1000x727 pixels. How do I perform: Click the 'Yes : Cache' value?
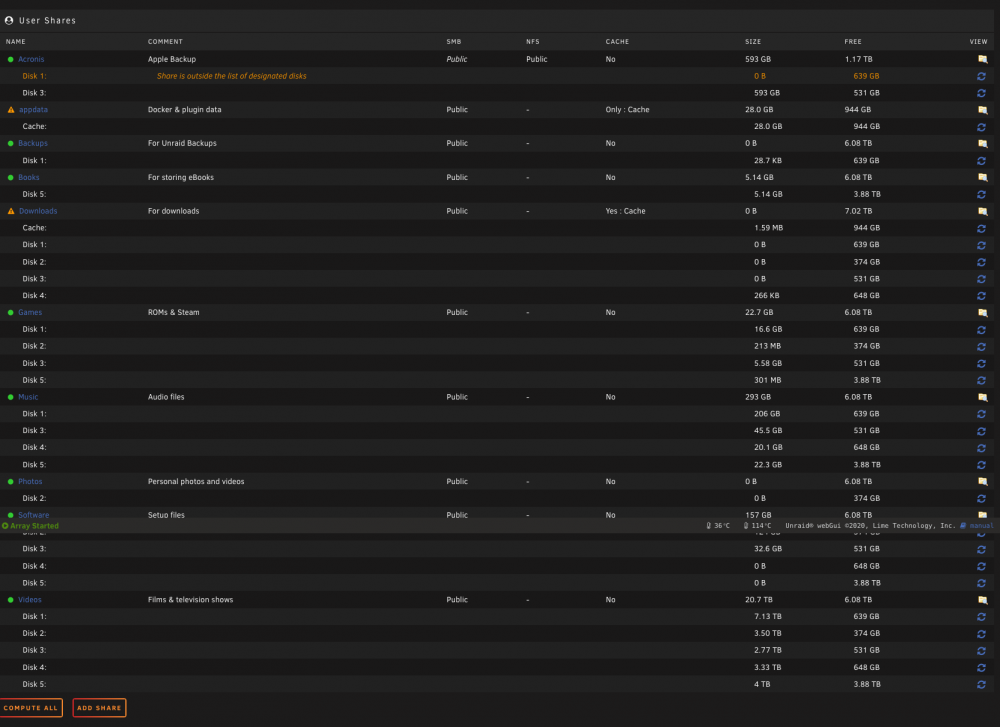(x=626, y=211)
